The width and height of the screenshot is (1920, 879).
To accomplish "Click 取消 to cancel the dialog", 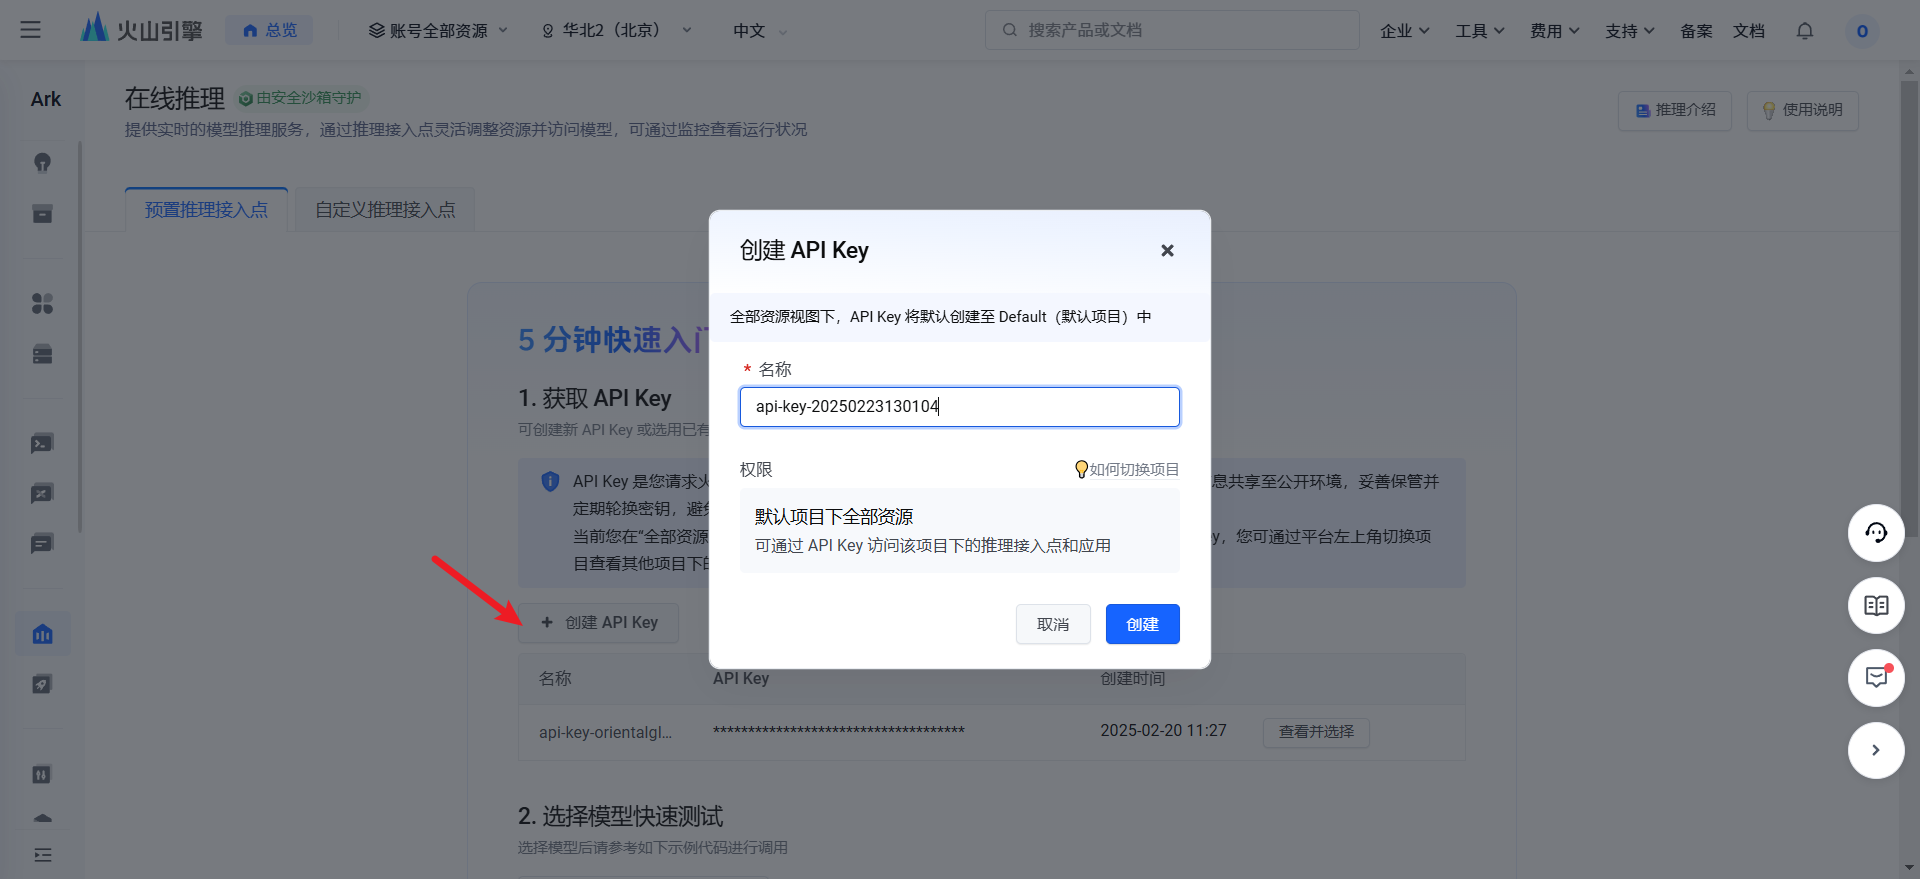I will [x=1053, y=624].
